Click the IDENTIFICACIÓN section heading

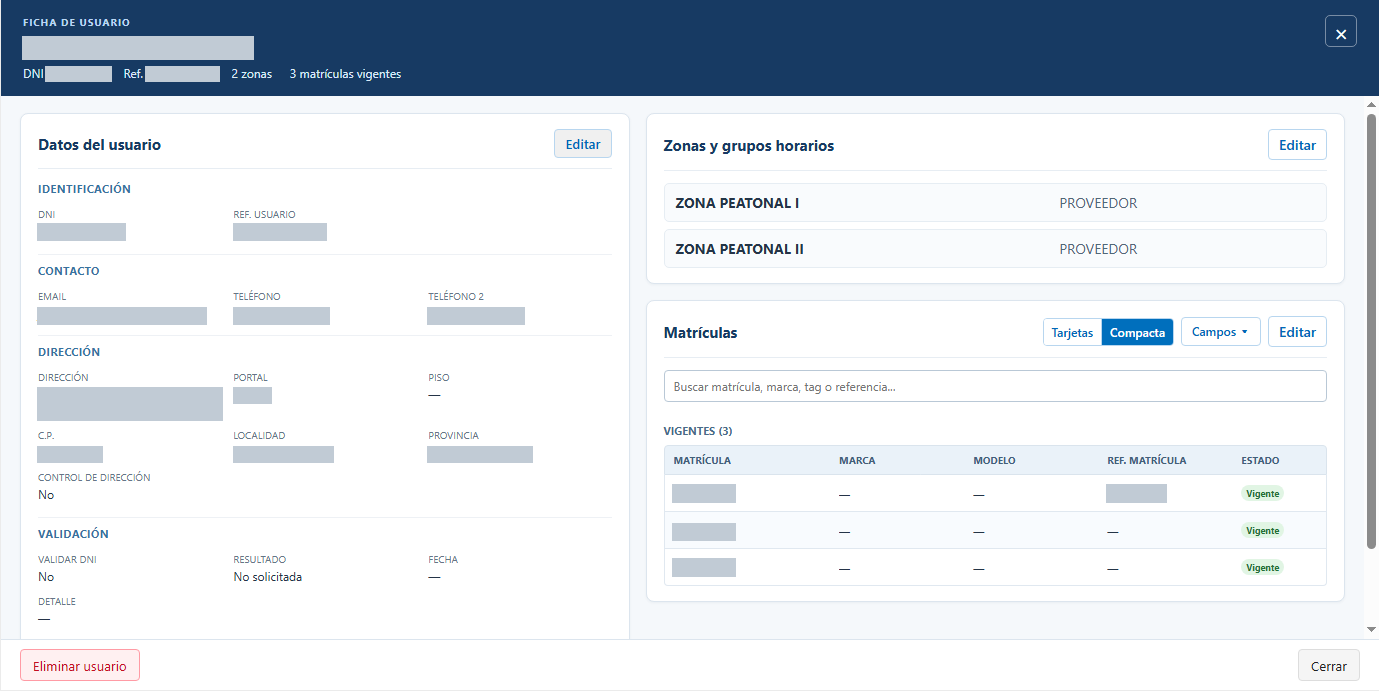tap(84, 189)
